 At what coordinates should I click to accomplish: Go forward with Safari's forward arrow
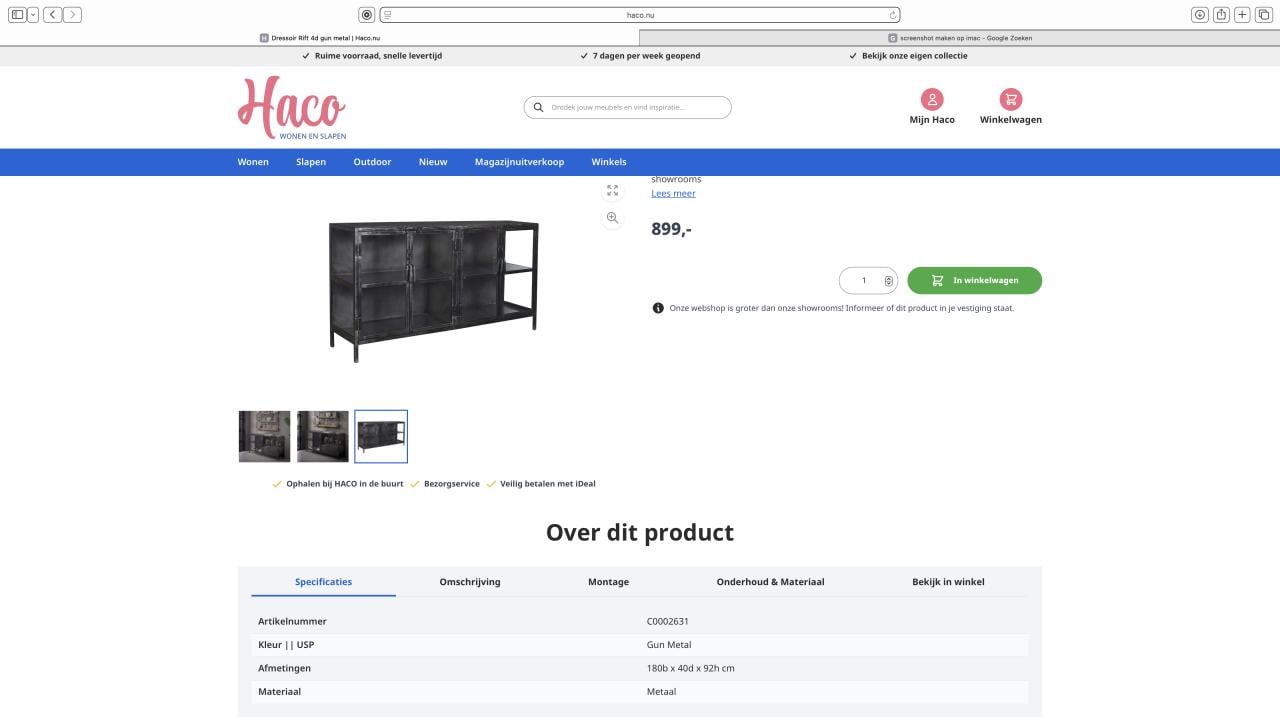click(x=72, y=15)
